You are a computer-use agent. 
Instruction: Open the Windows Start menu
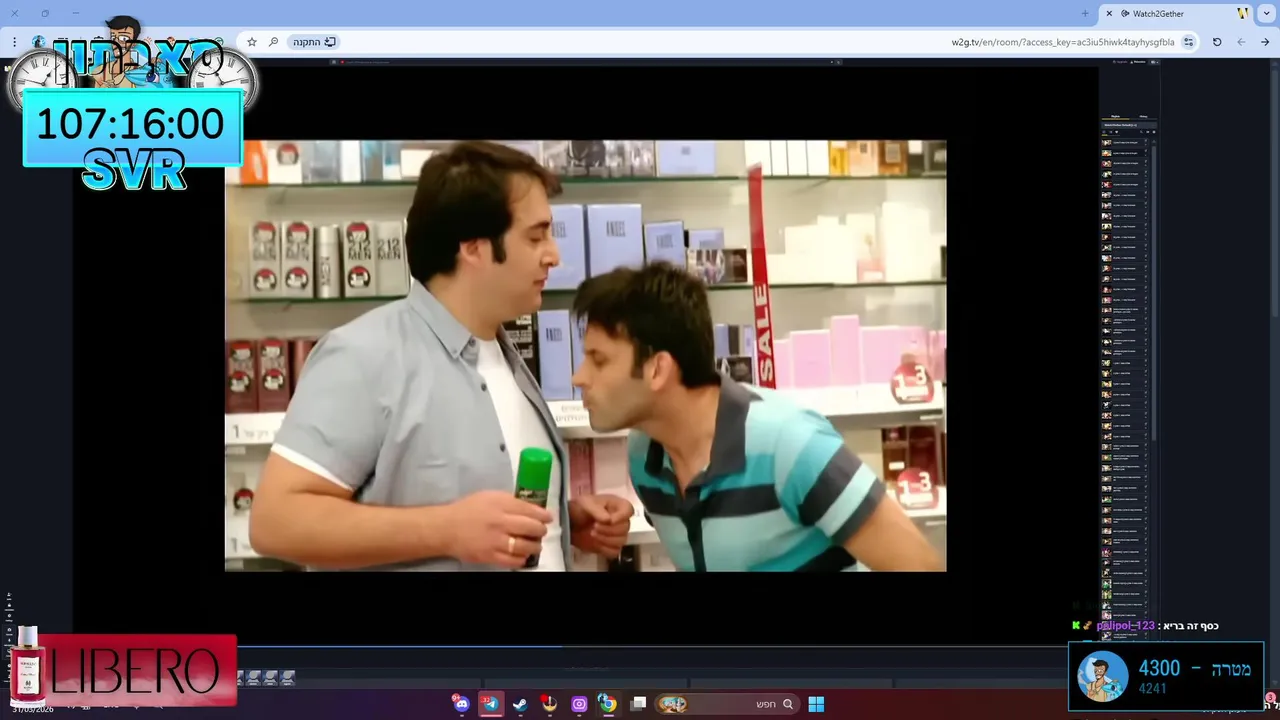[x=816, y=704]
